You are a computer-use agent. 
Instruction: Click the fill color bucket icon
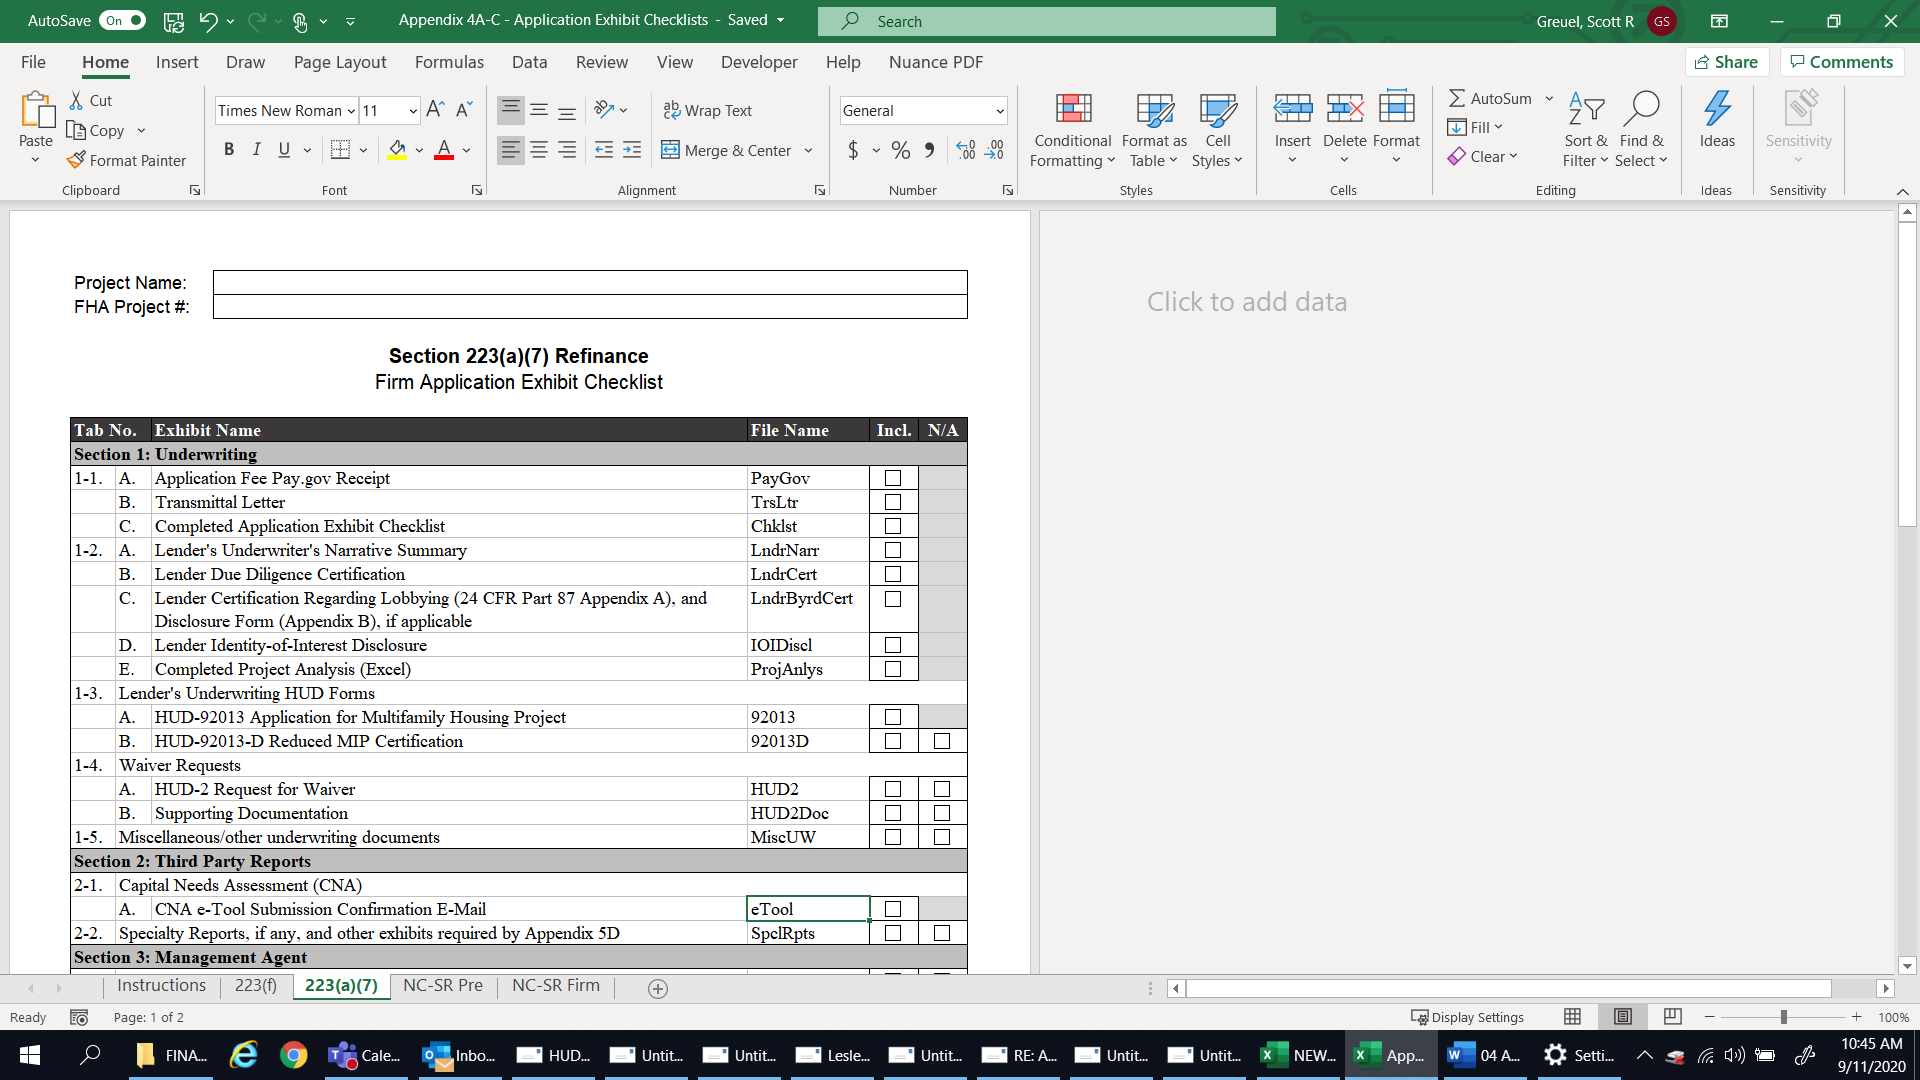[x=397, y=150]
